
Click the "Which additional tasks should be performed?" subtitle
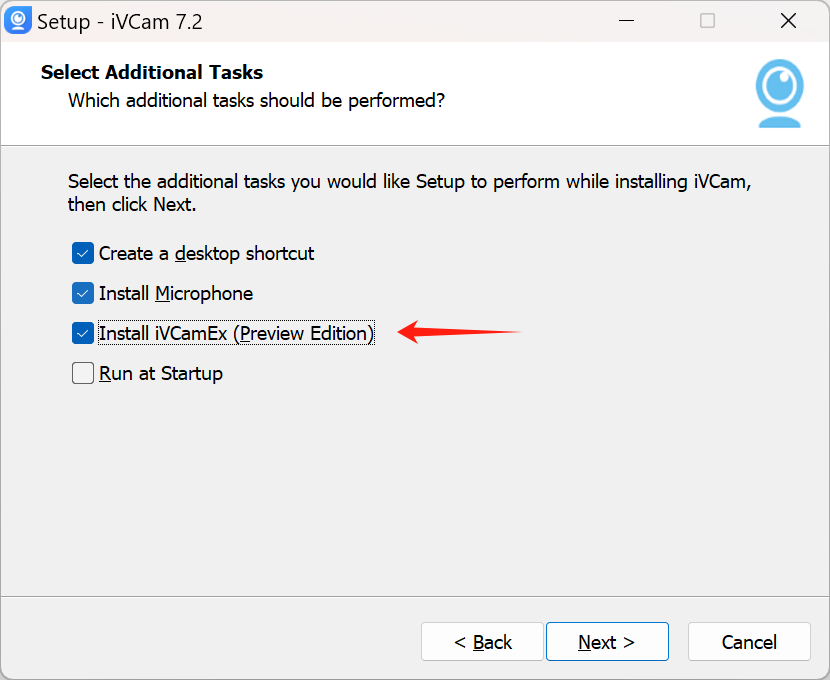[x=256, y=100]
